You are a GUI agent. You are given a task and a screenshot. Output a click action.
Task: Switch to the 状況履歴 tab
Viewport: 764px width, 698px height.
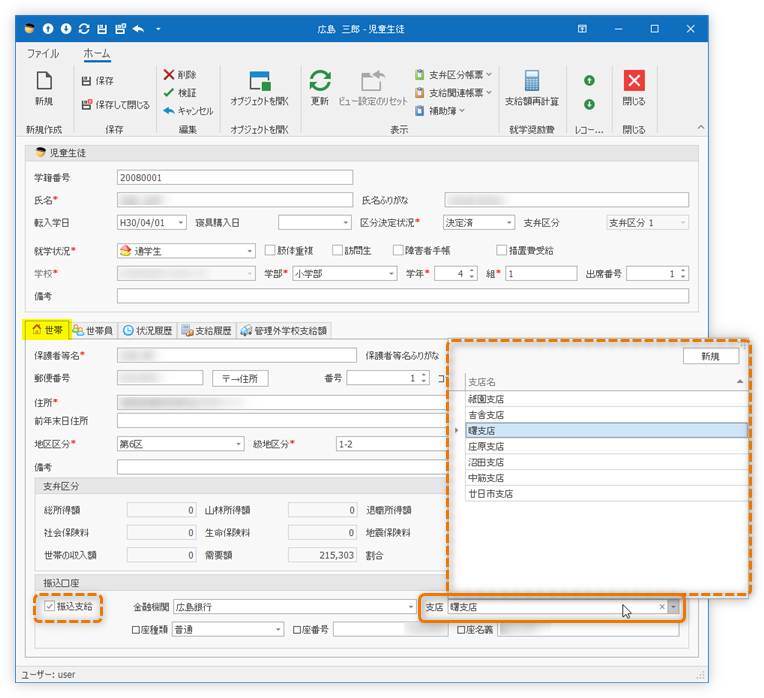(148, 331)
